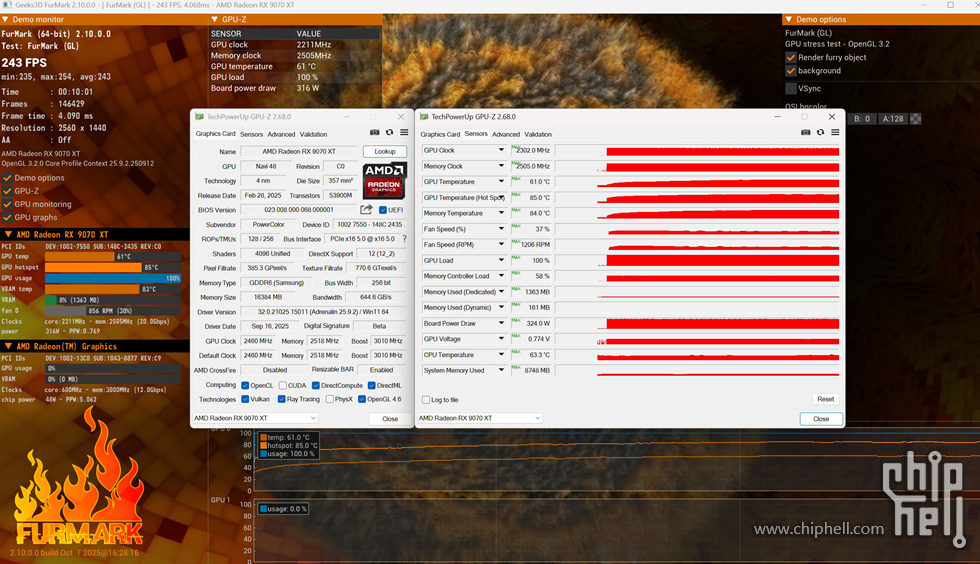Collapse the Demo monitor panel header
The image size is (980, 564).
[x=6, y=19]
